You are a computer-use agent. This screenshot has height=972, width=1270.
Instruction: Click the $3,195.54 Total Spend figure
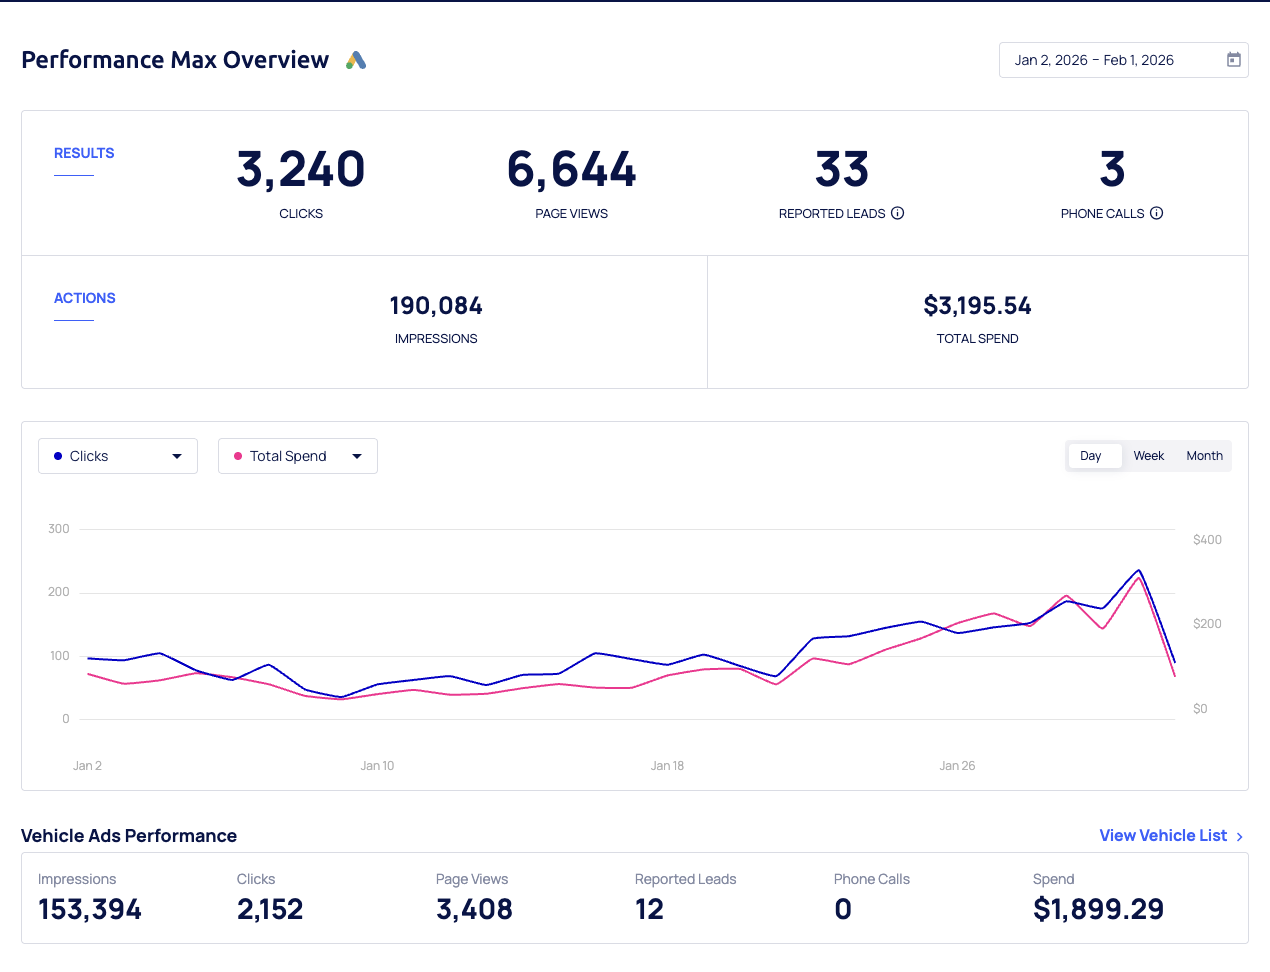(977, 306)
